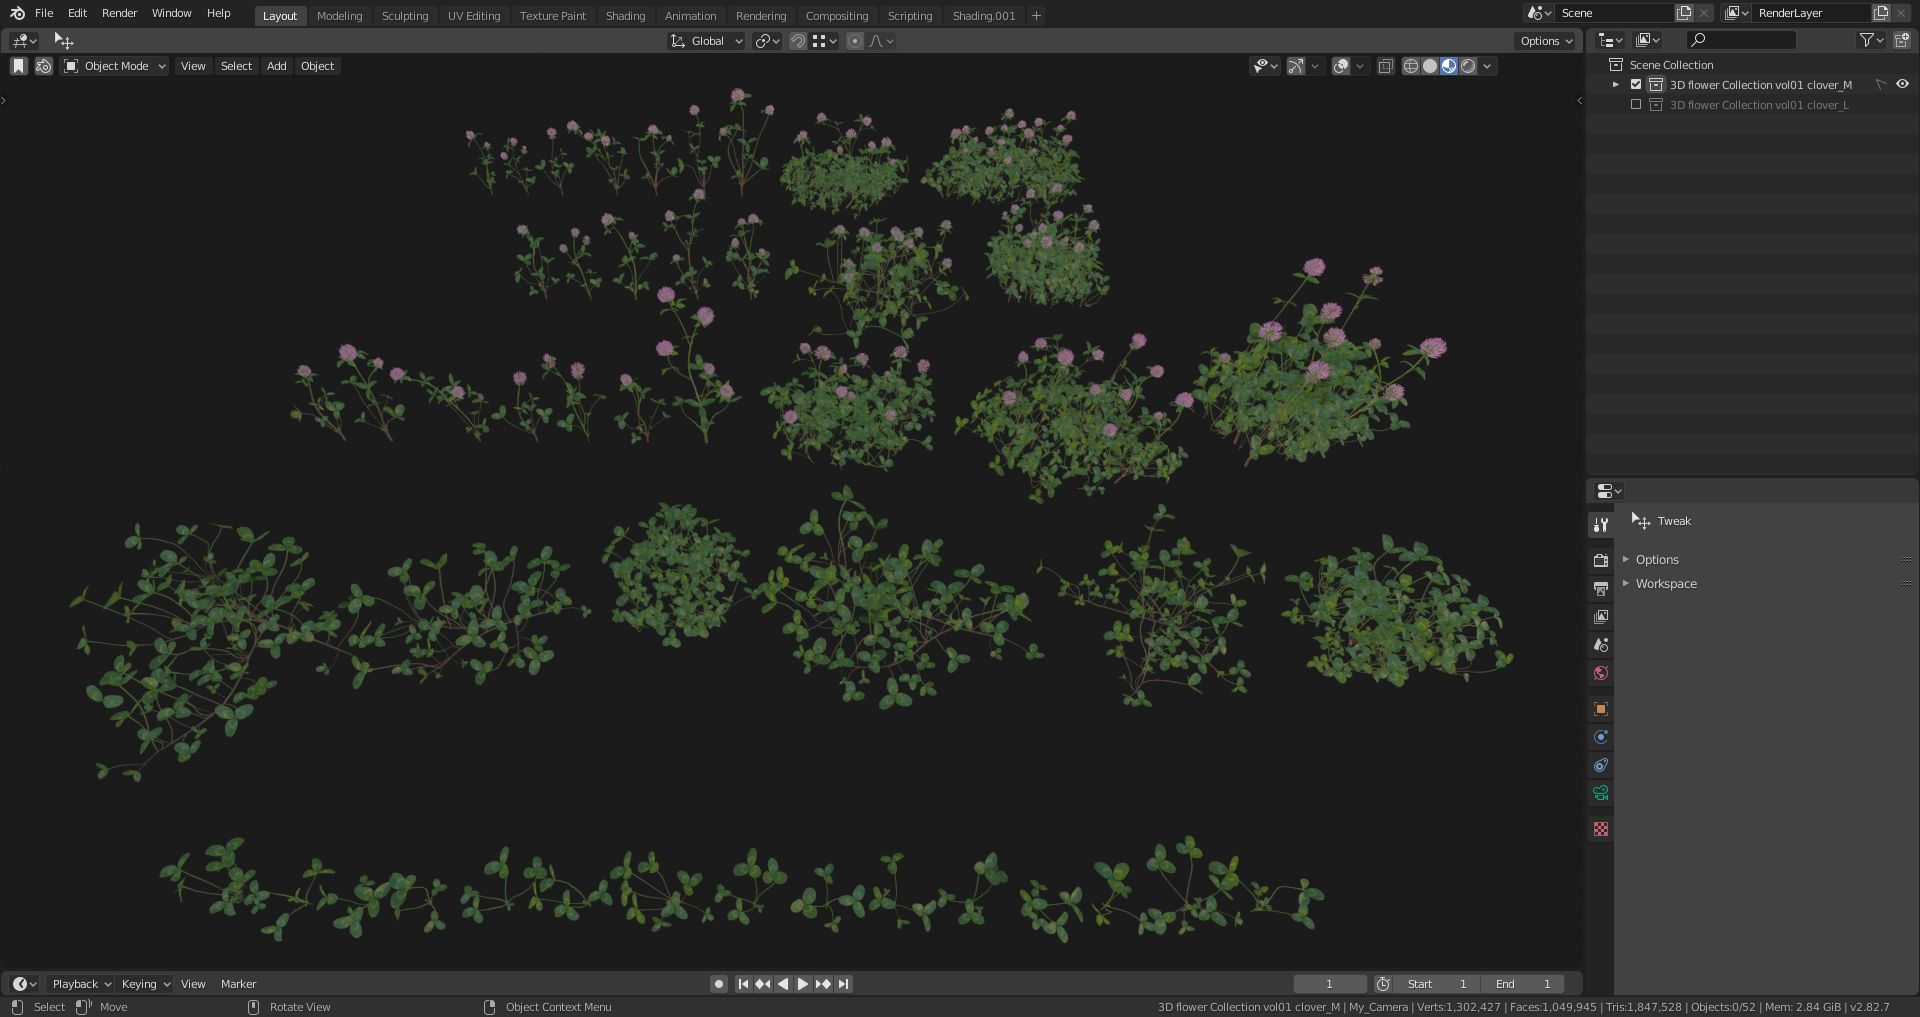The height and width of the screenshot is (1017, 1920).
Task: Expand the Workspace panel
Action: pos(1666,584)
